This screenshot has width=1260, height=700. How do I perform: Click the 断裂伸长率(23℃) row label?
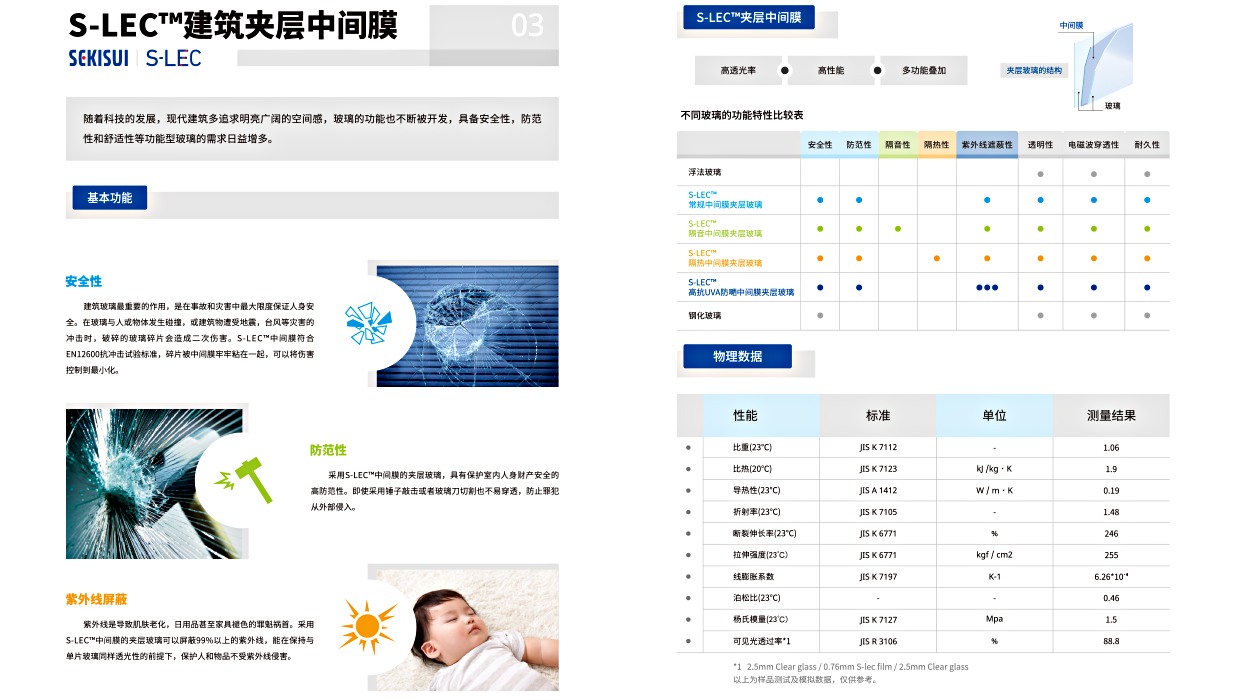click(765, 533)
